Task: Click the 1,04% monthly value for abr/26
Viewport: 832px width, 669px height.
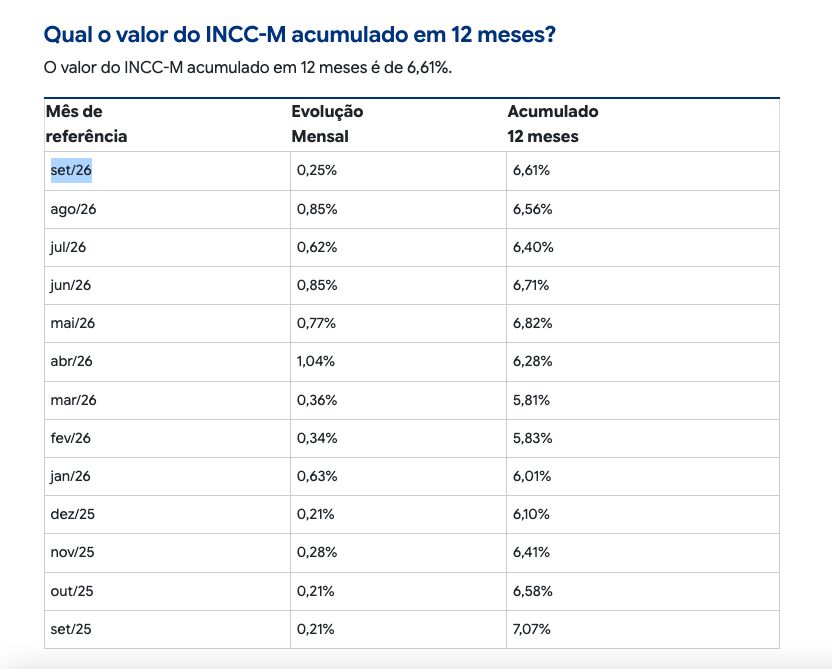Action: click(x=316, y=361)
